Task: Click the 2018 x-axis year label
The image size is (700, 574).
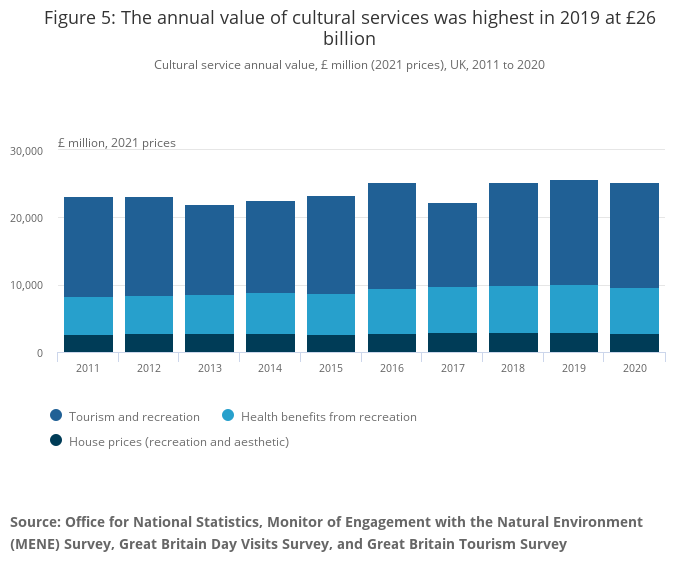Action: [513, 368]
